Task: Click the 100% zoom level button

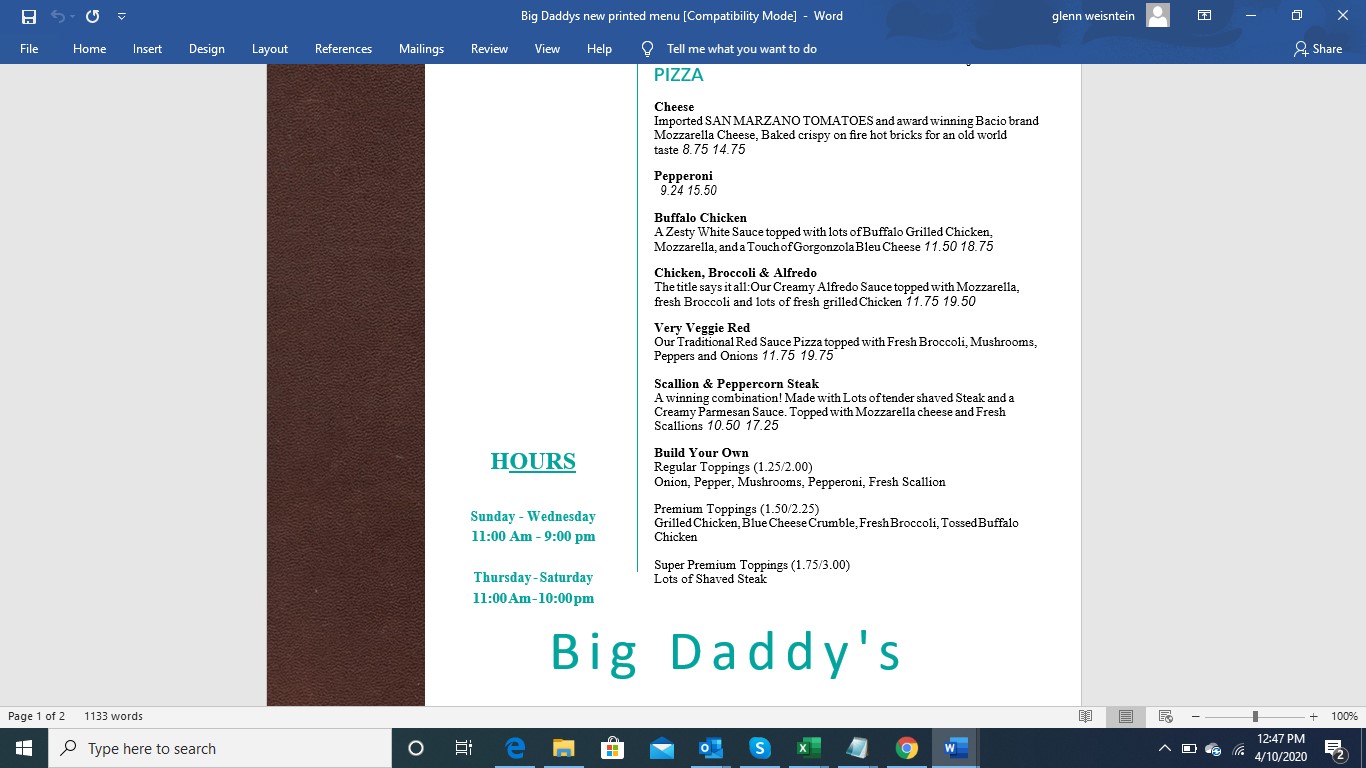Action: (1344, 716)
